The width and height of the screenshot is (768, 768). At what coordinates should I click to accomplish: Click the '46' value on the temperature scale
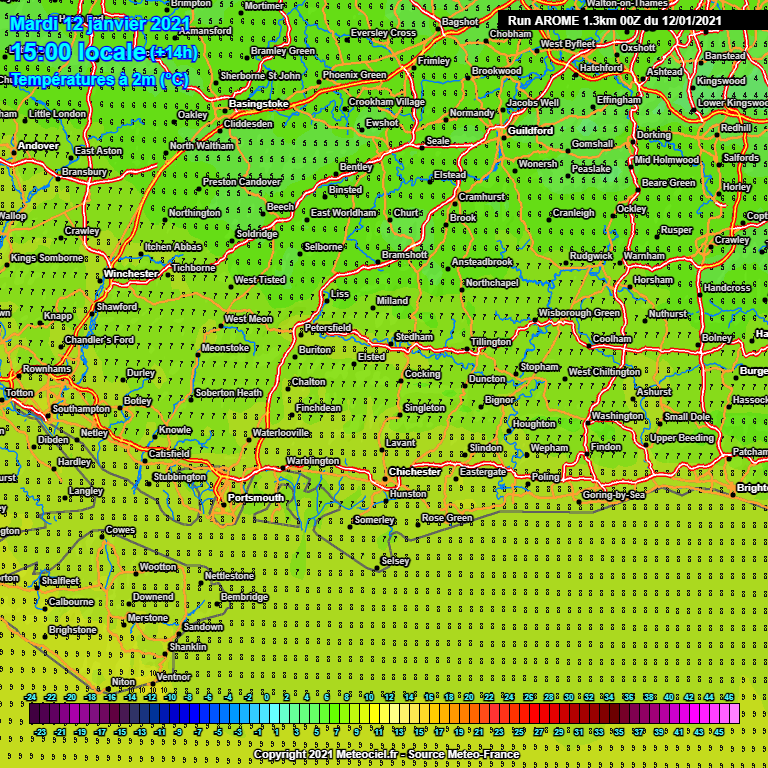point(729,697)
